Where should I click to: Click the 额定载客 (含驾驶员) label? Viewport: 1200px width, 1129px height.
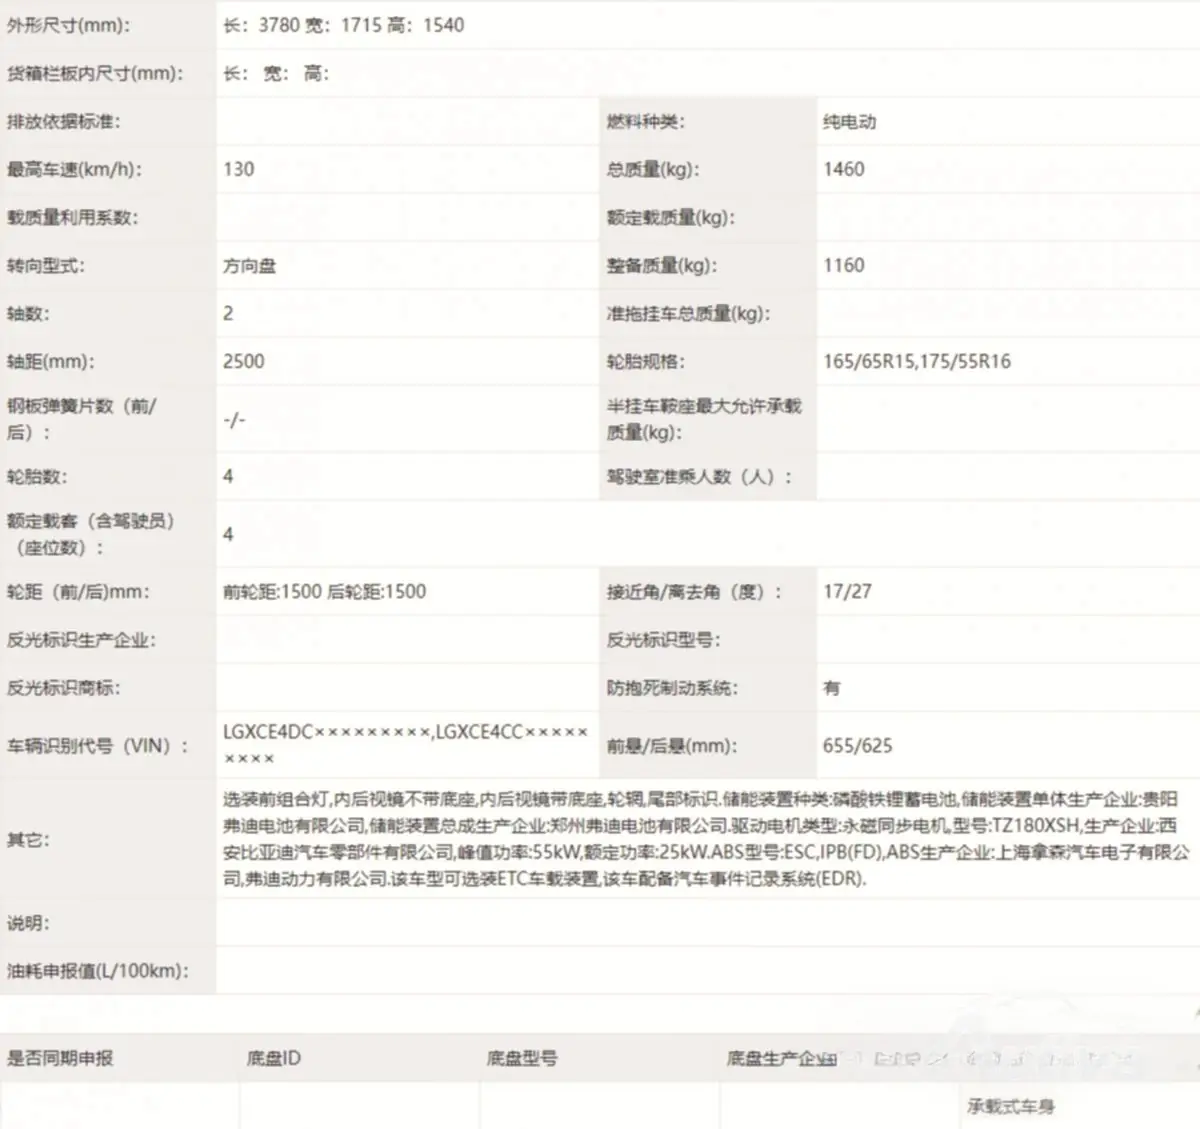click(90, 534)
